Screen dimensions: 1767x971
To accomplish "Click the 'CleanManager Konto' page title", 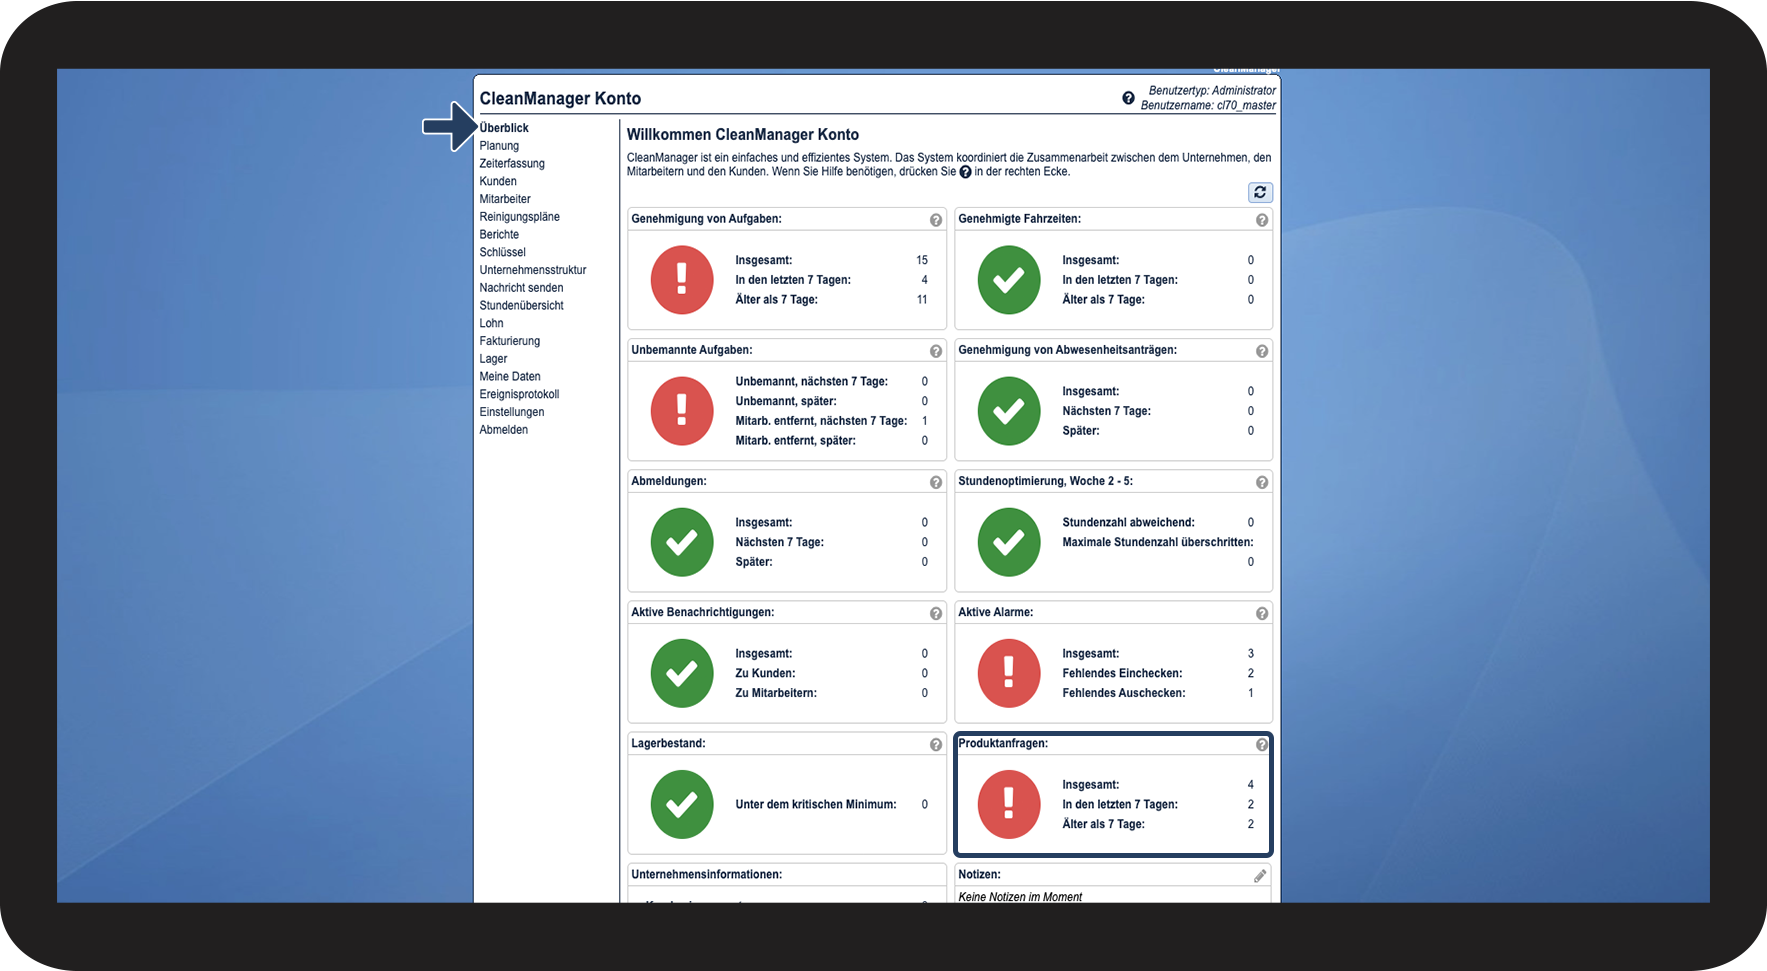I will coord(560,98).
